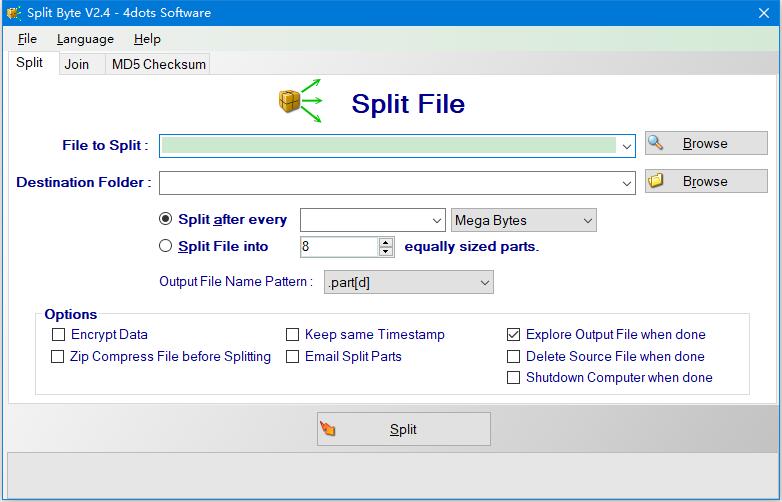Click the hand icon on the Split button
The image size is (782, 502).
coord(328,428)
